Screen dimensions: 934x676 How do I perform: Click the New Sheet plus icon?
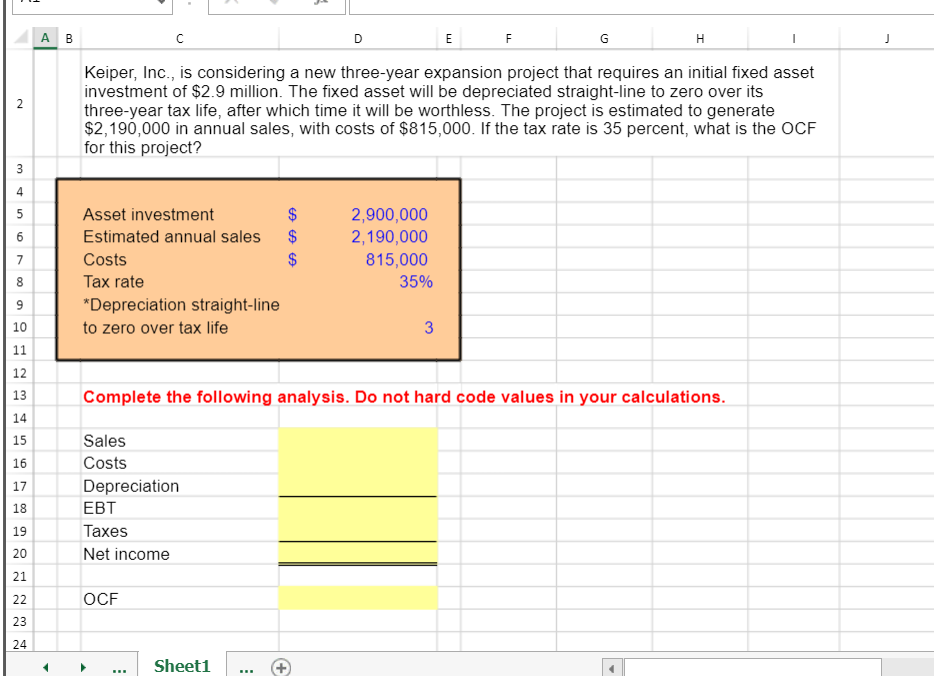pyautogui.click(x=281, y=666)
